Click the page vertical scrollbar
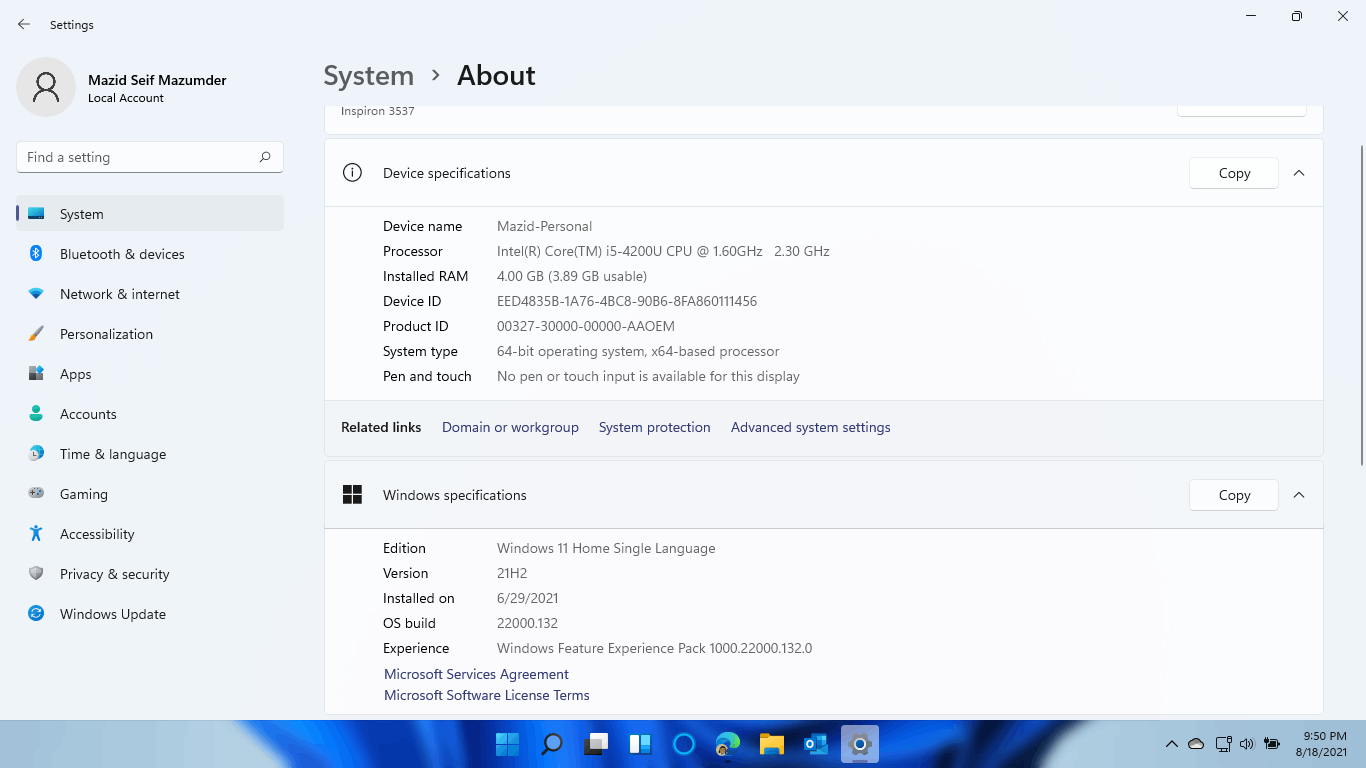The width and height of the screenshot is (1366, 768). pyautogui.click(x=1361, y=305)
